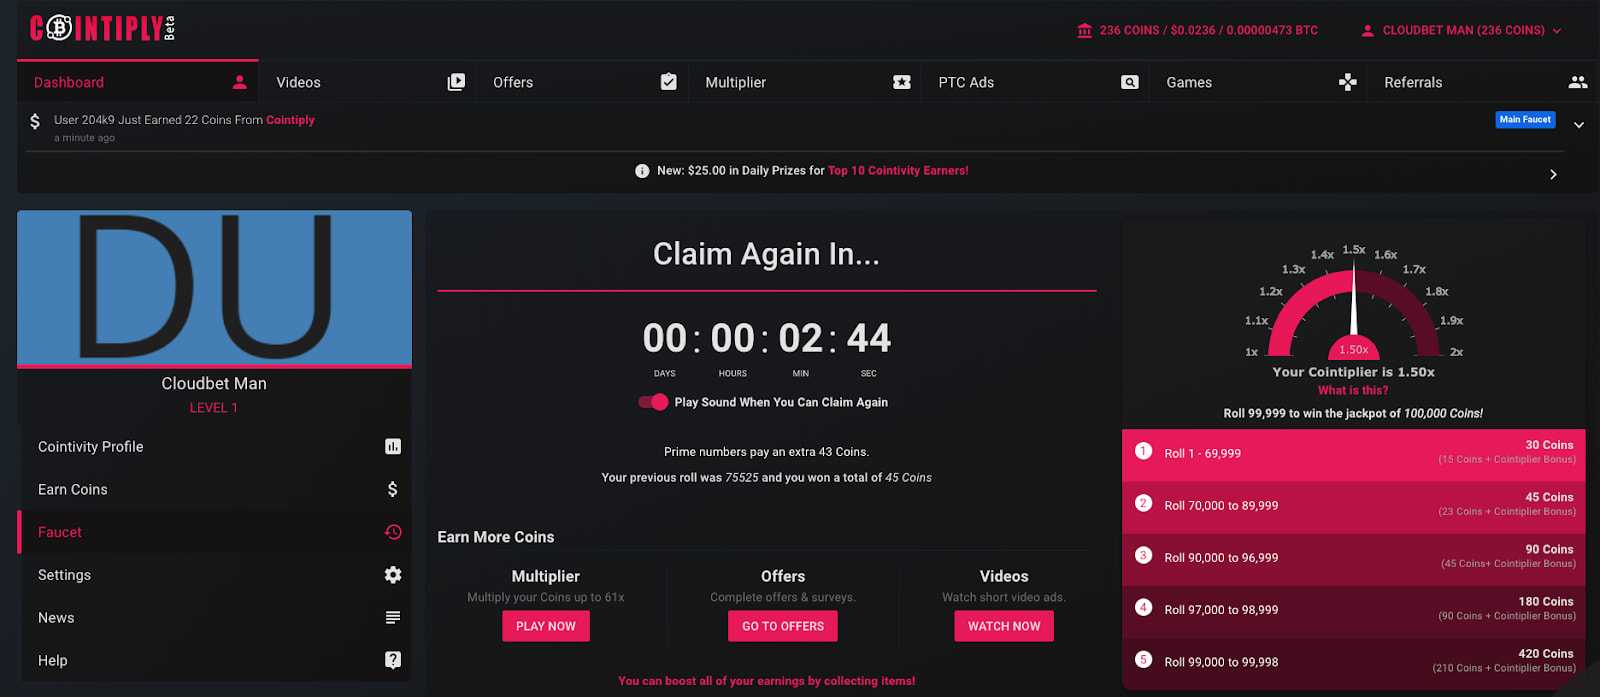Click the Roll 97,000 to 98,999 row
The width and height of the screenshot is (1600, 697).
coord(1353,611)
